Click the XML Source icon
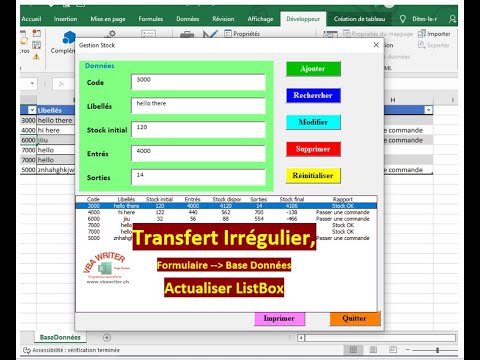This screenshot has width=480, height=360. click(330, 34)
